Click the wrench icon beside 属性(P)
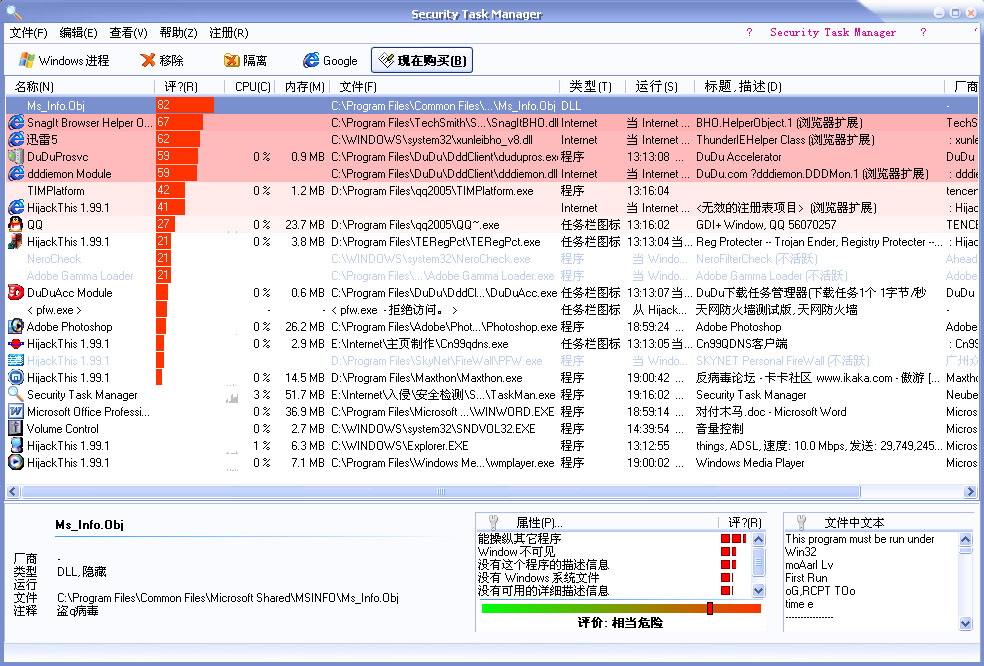This screenshot has height=666, width=984. point(493,522)
